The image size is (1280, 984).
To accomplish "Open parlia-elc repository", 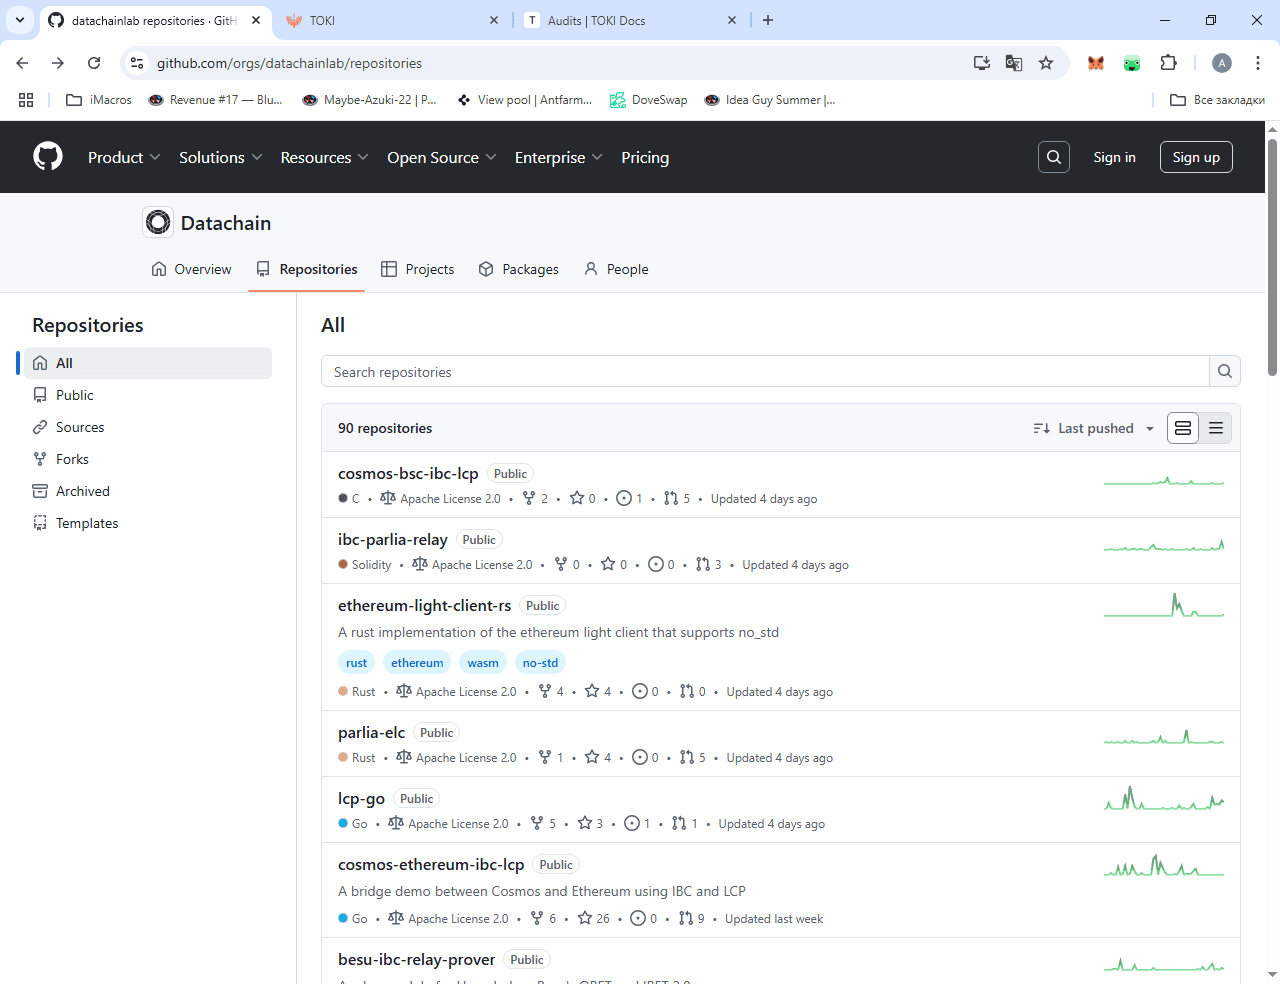I will click(x=371, y=732).
